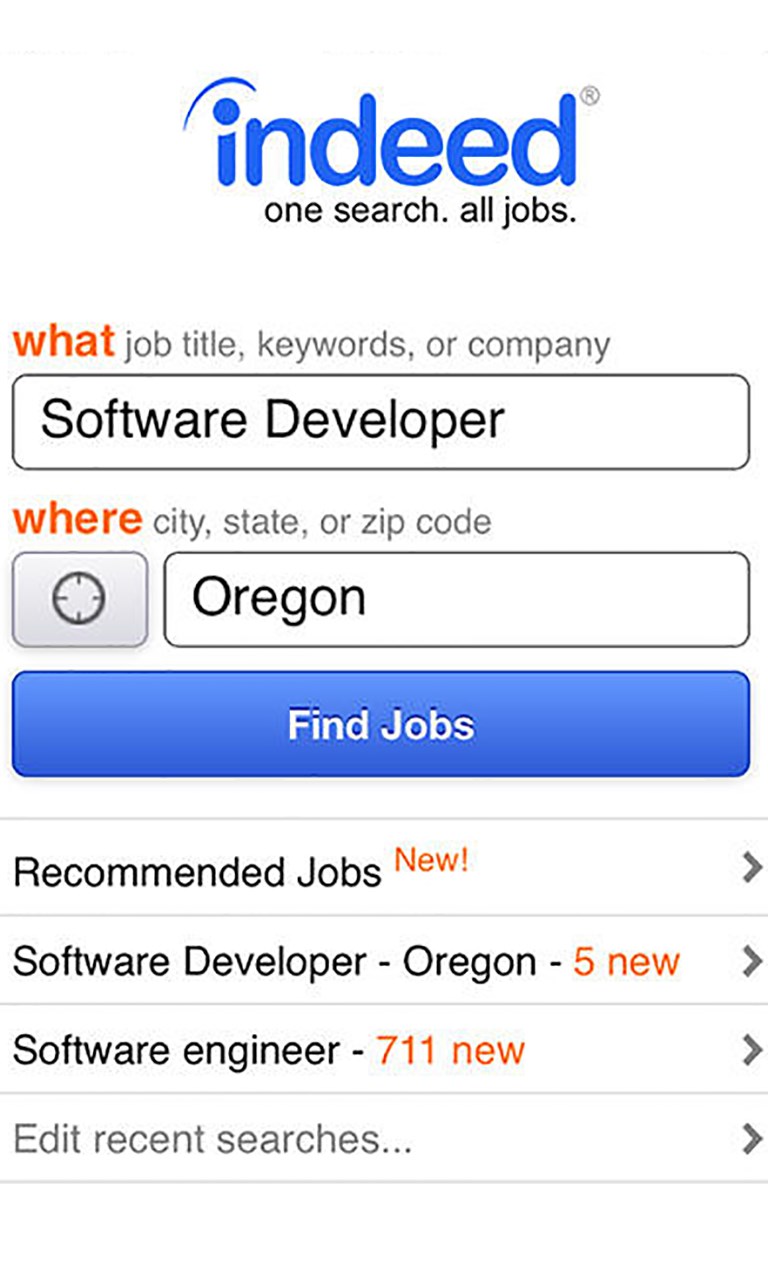Select Edit recent searches...
Viewport: 768px width, 1280px height.
point(384,1138)
